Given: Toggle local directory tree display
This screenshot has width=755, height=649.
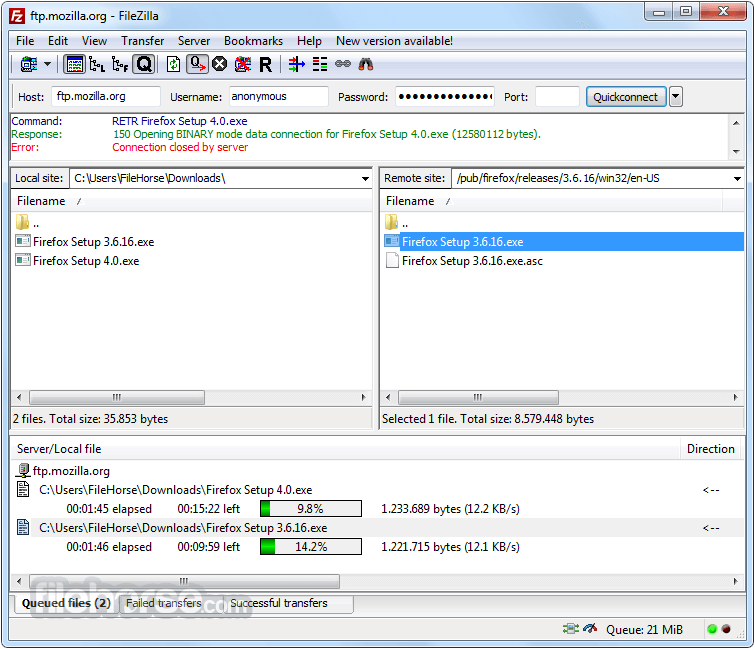Looking at the screenshot, I should pyautogui.click(x=97, y=64).
